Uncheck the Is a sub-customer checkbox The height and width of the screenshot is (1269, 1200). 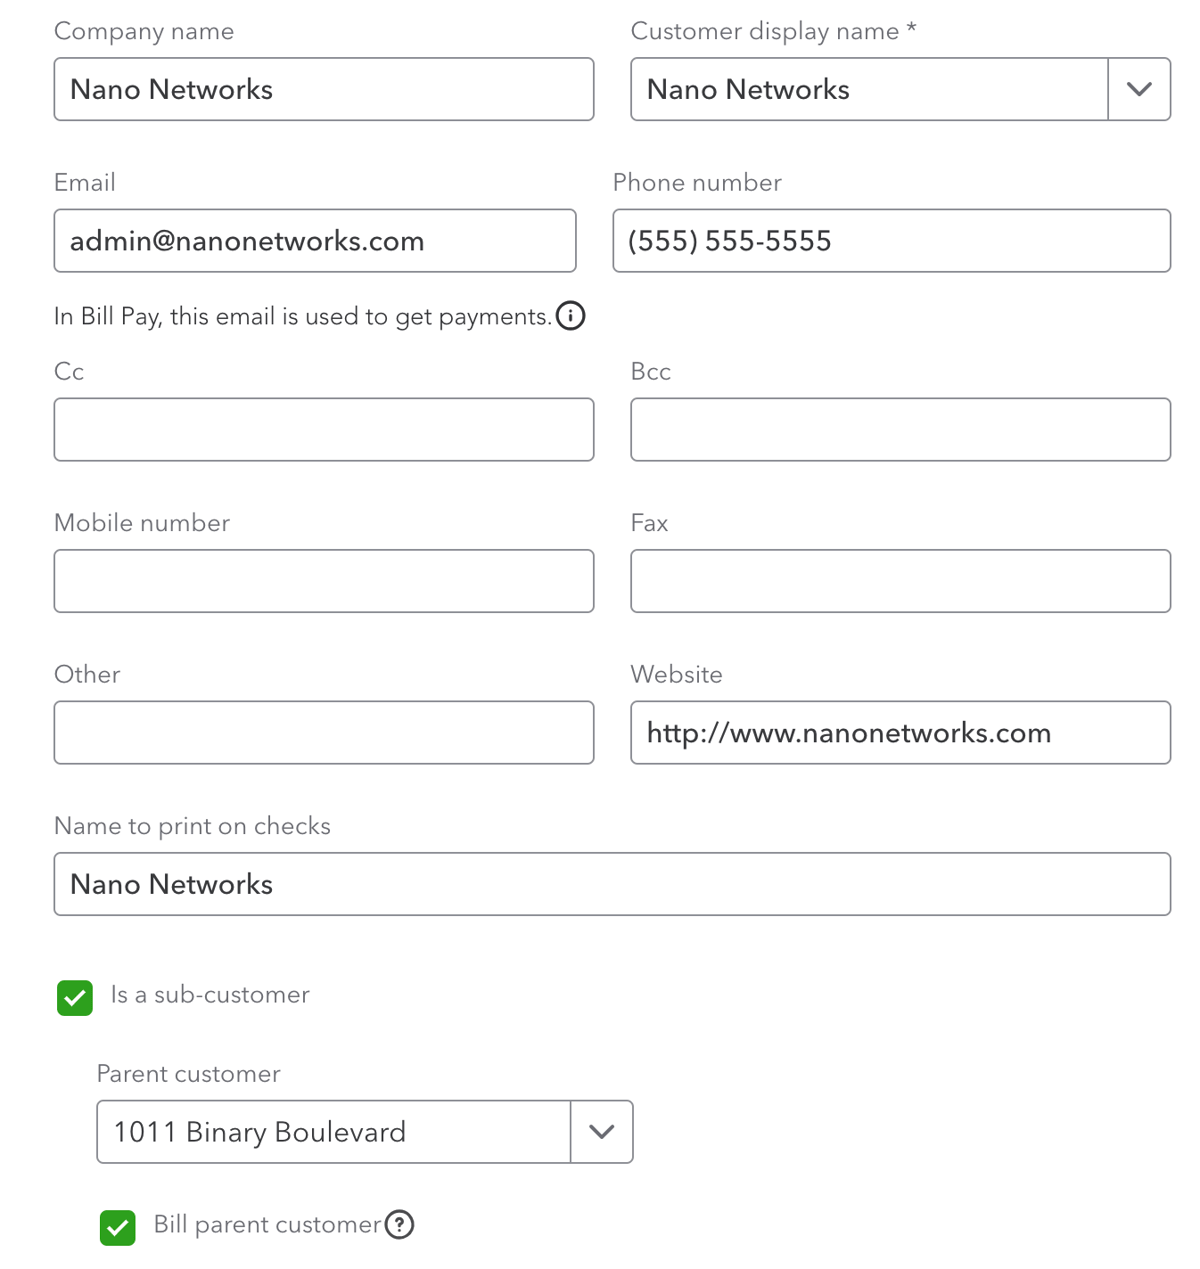[x=75, y=997]
